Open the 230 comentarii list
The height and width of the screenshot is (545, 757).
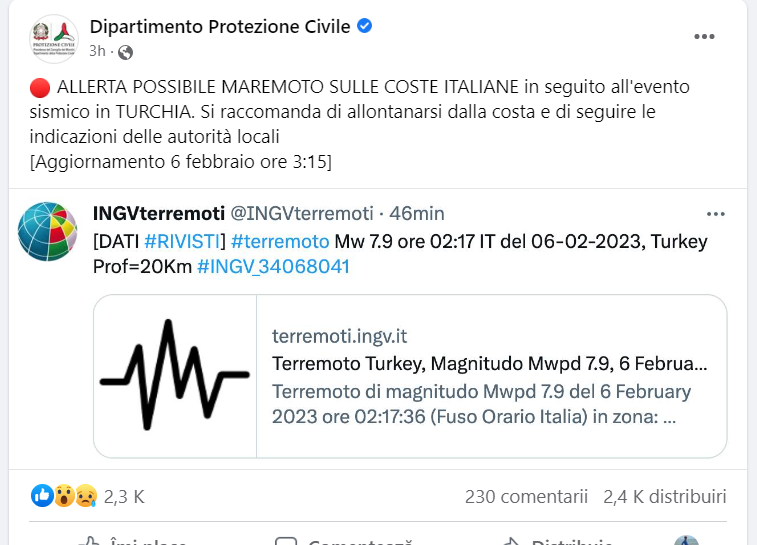[526, 497]
